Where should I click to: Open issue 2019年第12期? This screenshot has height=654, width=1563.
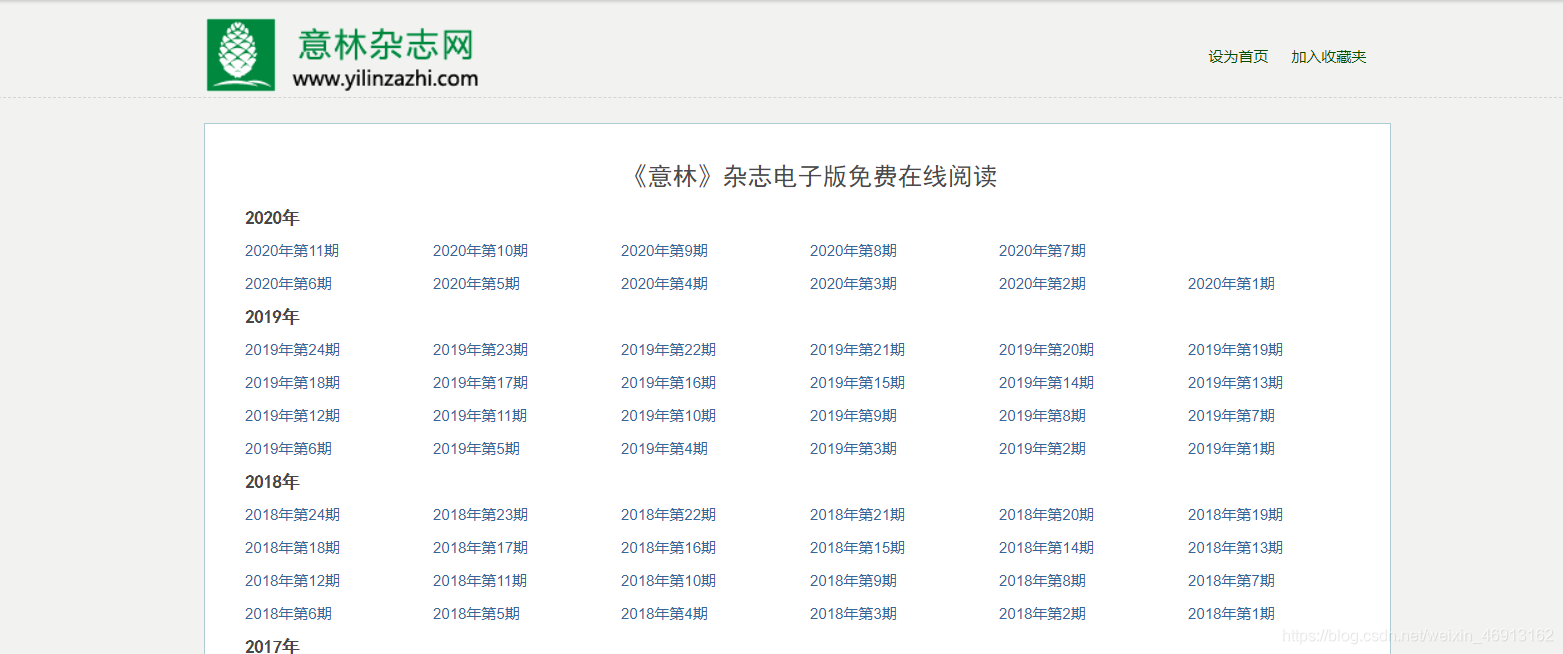click(x=292, y=416)
